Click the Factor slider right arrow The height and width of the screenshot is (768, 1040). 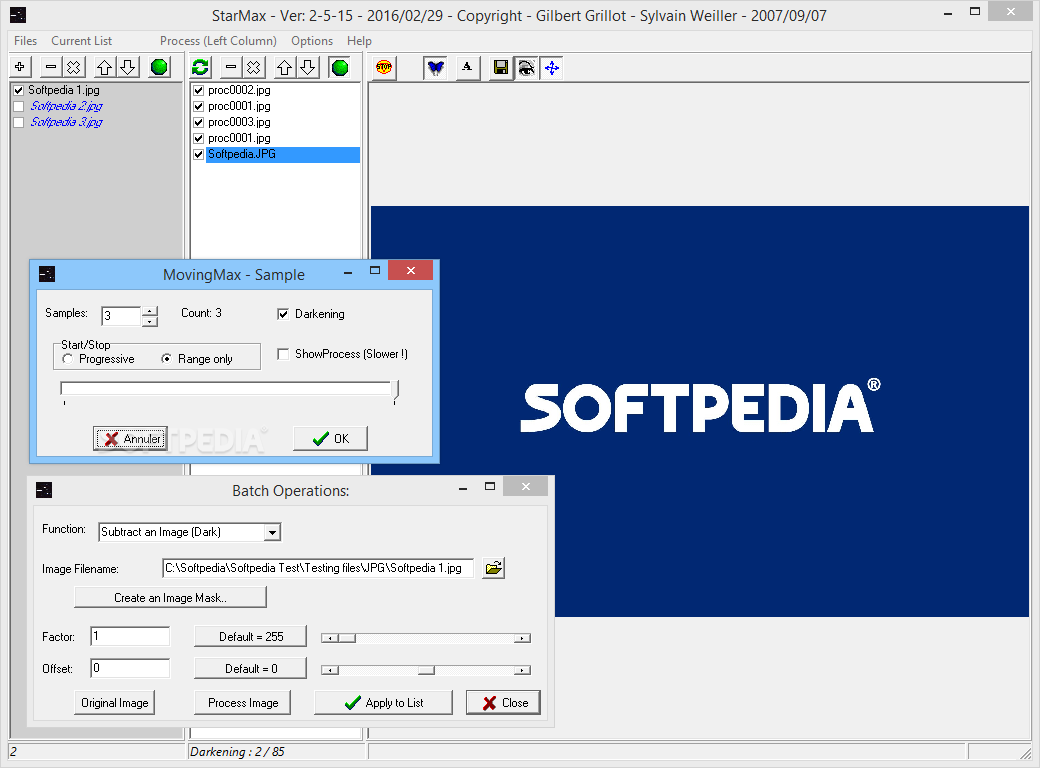point(523,638)
